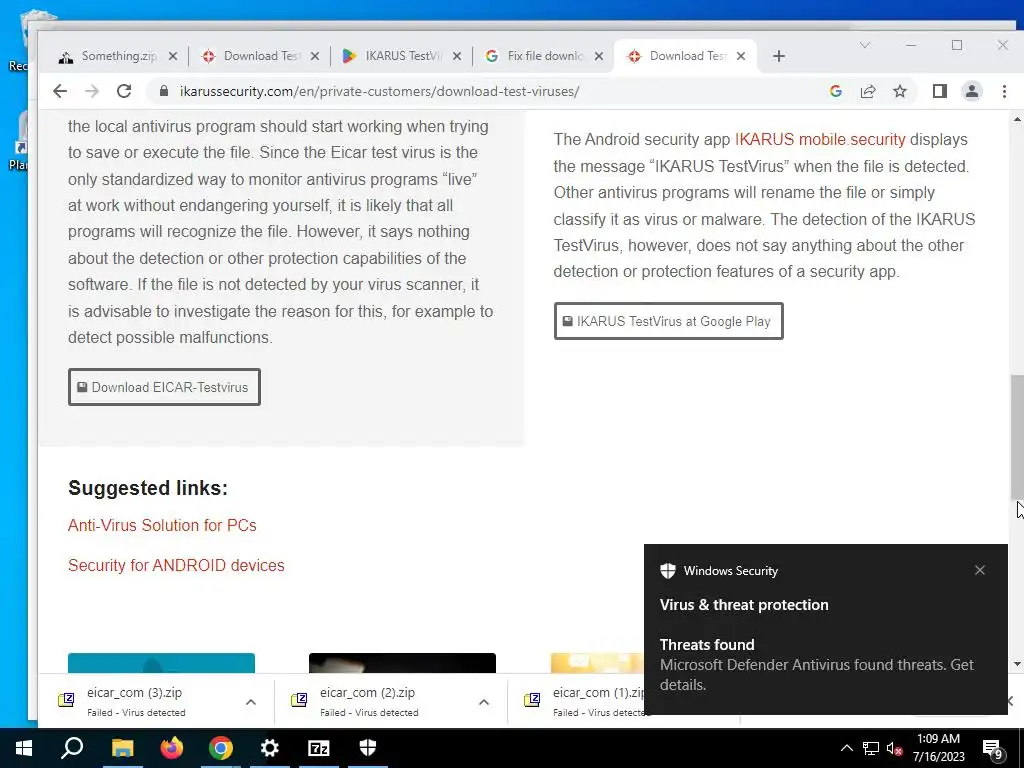
Task: Dismiss the Windows Security notification
Action: [x=980, y=570]
